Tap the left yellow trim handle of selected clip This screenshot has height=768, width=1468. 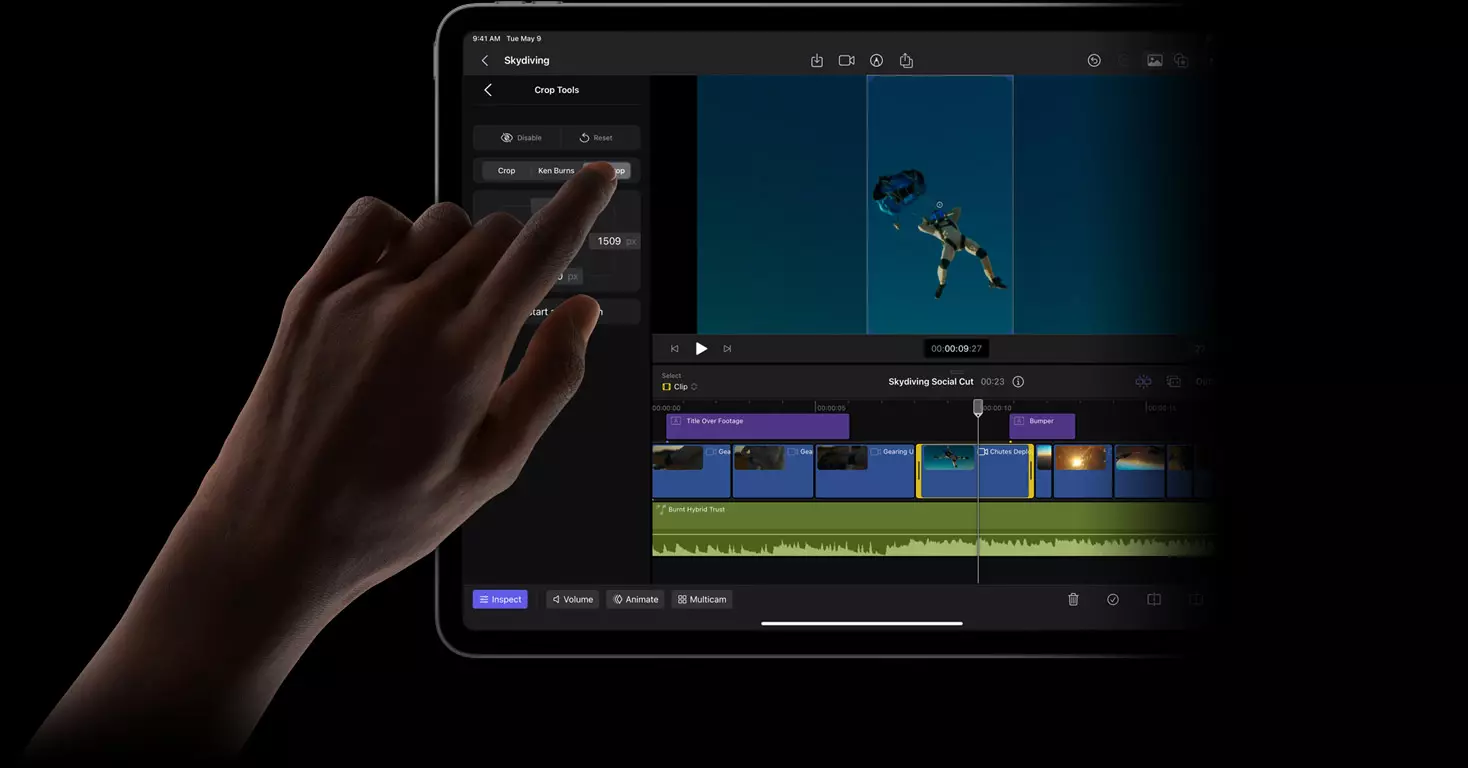click(919, 471)
